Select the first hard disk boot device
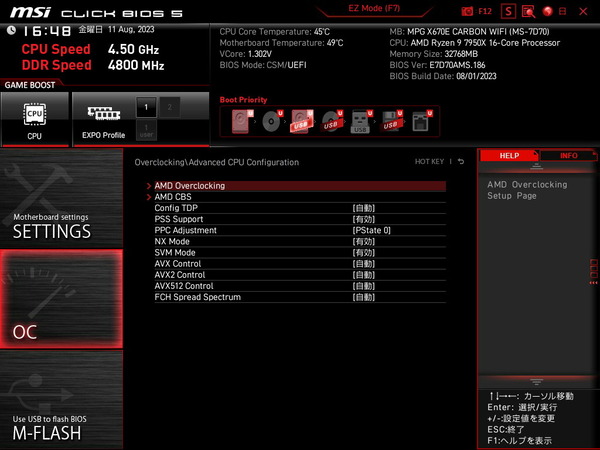Screen dimensions: 600x450 pos(242,121)
